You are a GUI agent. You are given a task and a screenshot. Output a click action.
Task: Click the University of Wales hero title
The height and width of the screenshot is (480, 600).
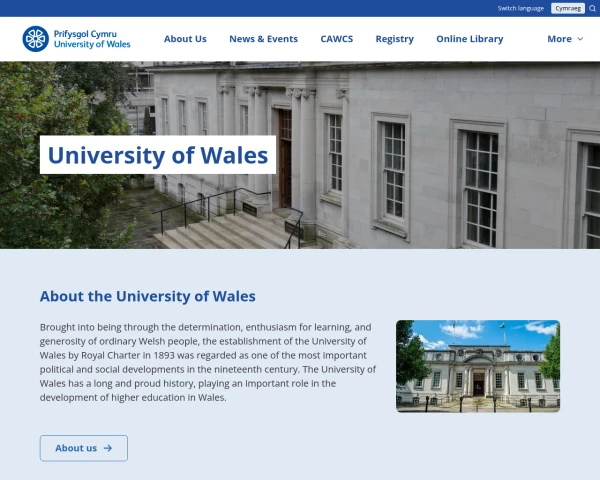[x=158, y=155]
